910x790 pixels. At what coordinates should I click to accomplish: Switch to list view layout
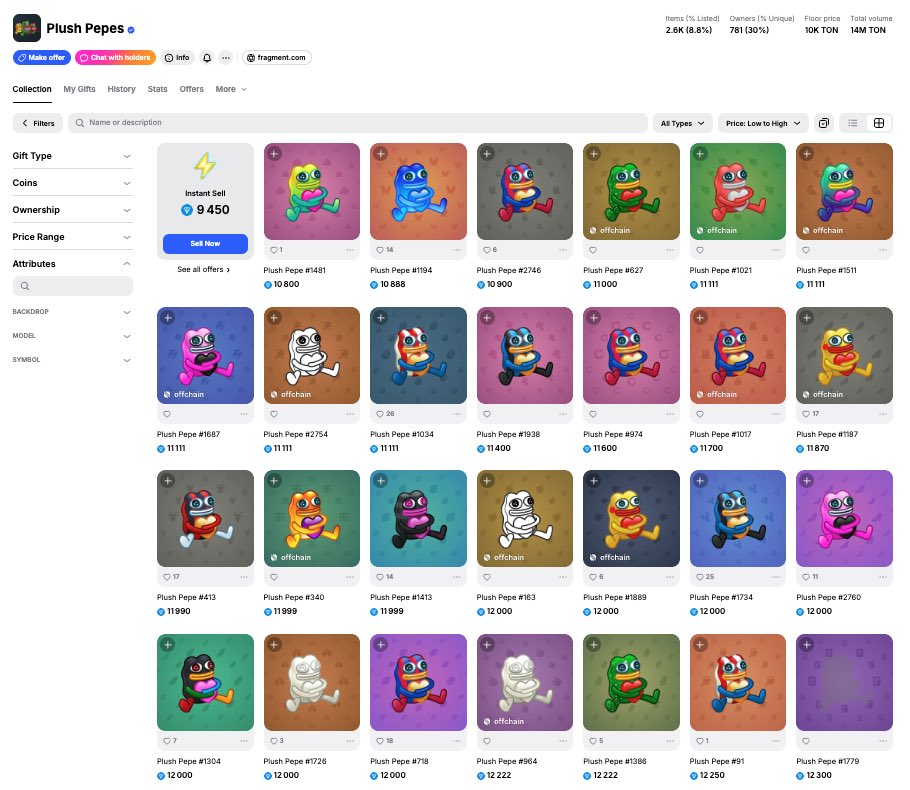[x=853, y=123]
